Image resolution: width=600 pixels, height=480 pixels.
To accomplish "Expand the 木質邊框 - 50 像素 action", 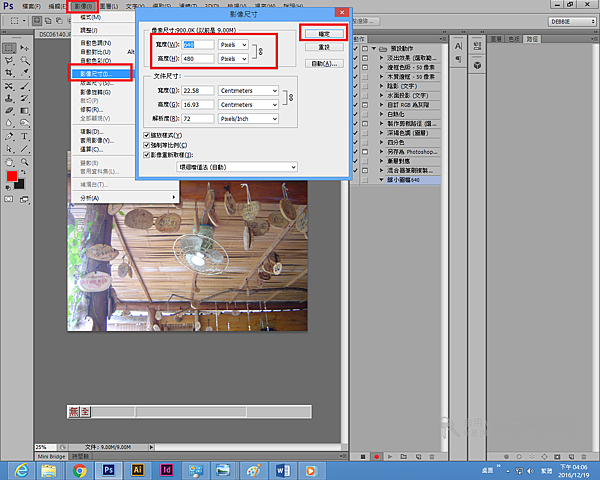I will (x=381, y=77).
